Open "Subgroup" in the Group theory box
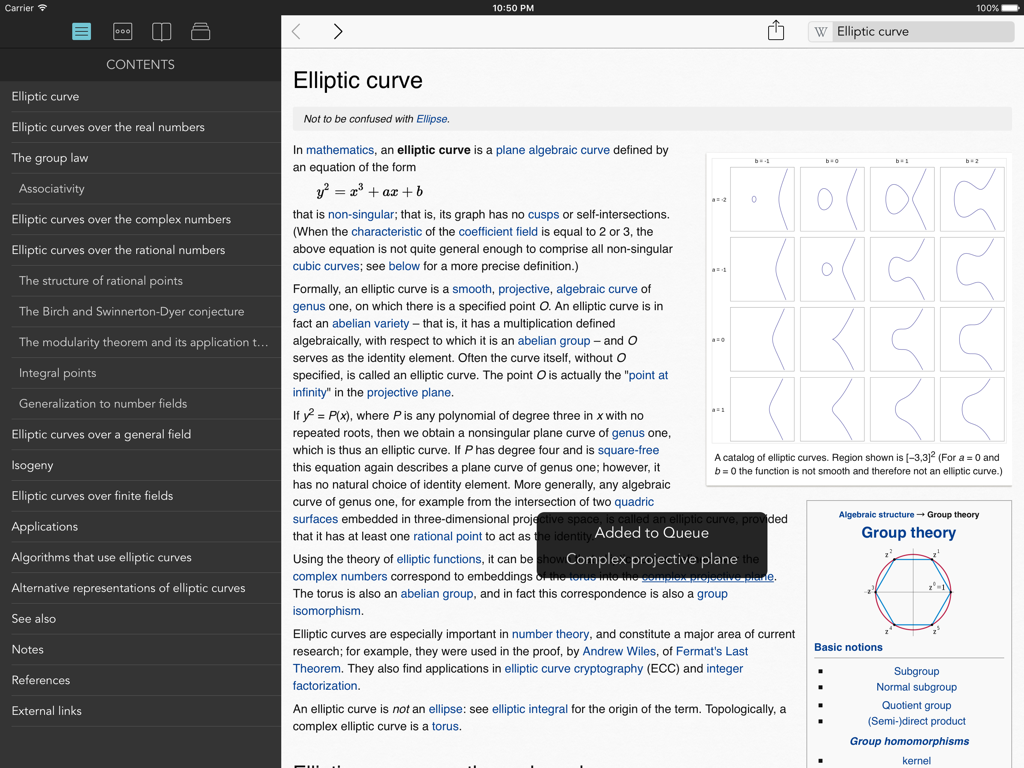Viewport: 1024px width, 768px height. tap(916, 671)
